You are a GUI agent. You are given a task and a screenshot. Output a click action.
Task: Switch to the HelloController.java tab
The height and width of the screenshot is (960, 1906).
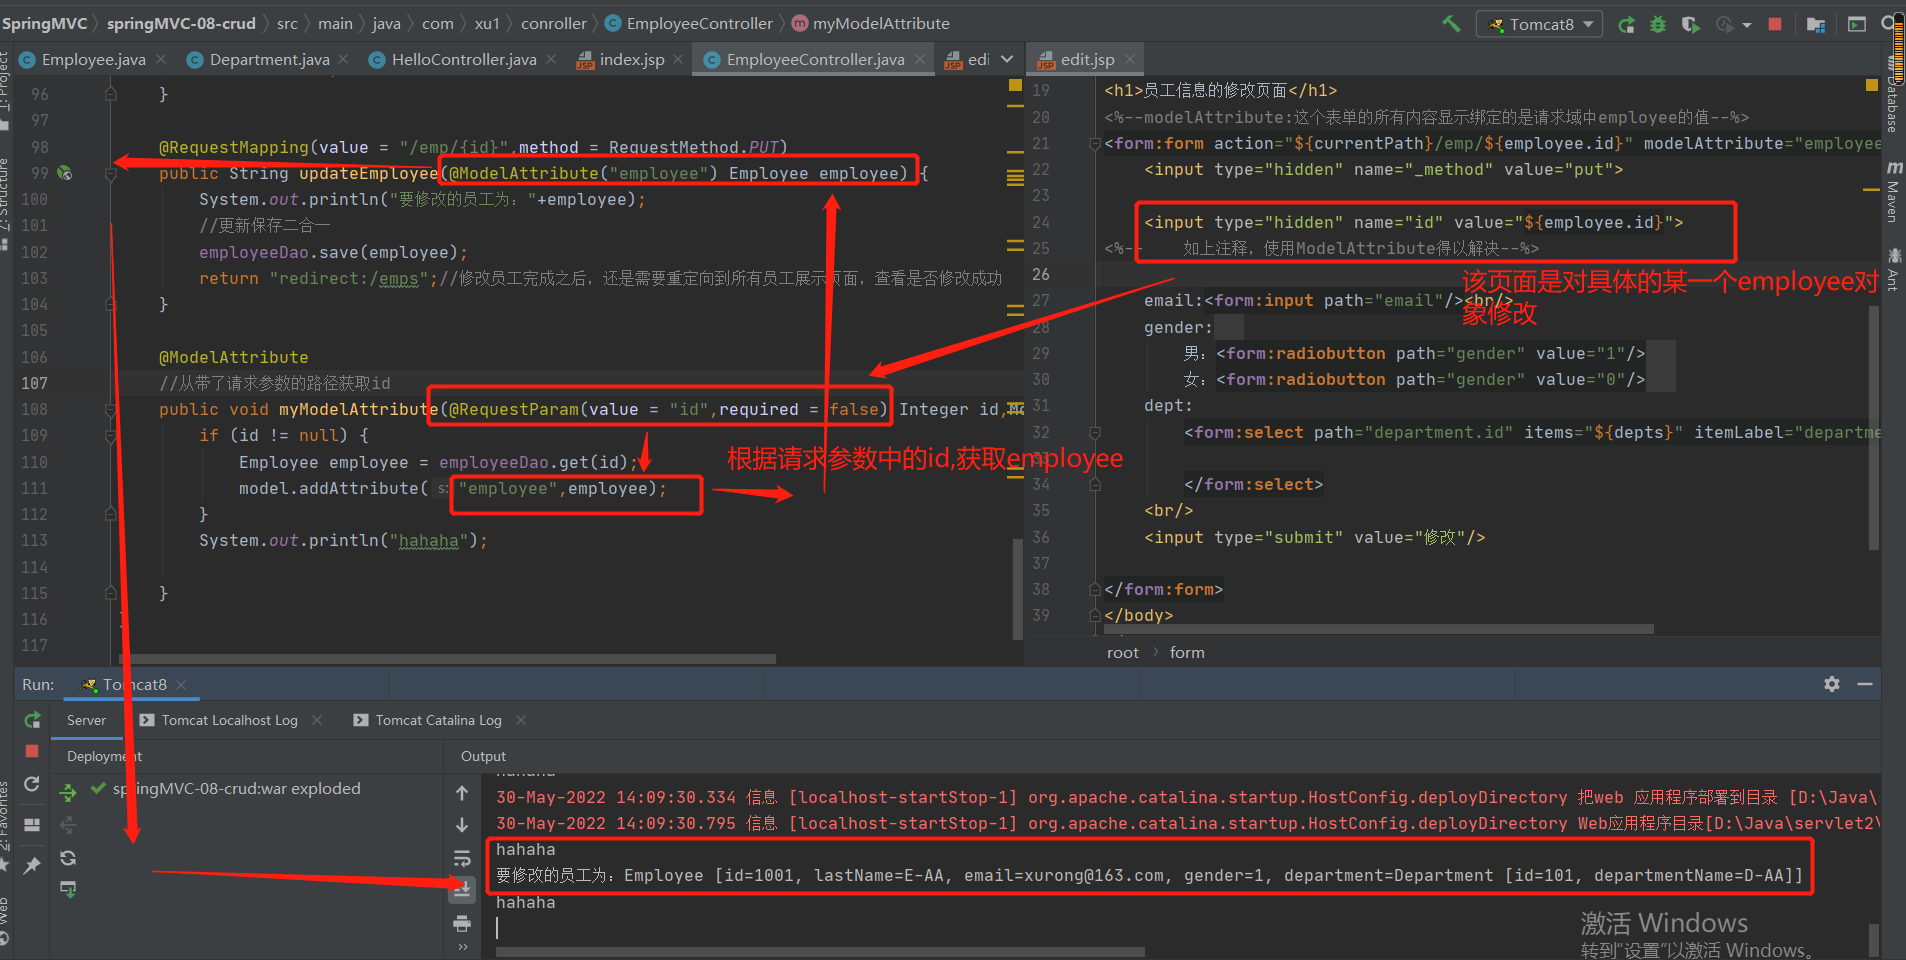pyautogui.click(x=464, y=60)
